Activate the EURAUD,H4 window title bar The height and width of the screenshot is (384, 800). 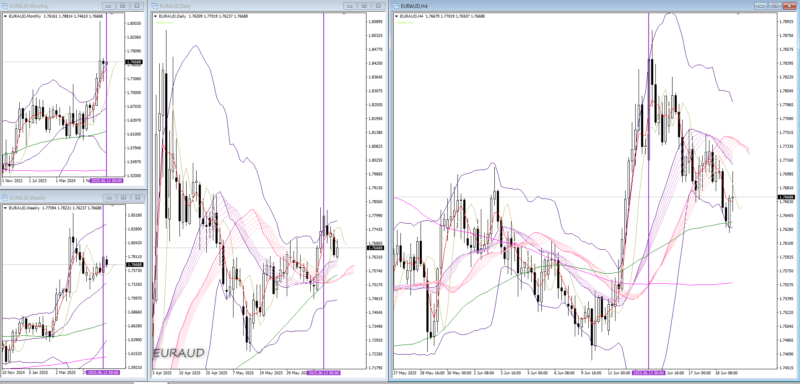pyautogui.click(x=571, y=6)
